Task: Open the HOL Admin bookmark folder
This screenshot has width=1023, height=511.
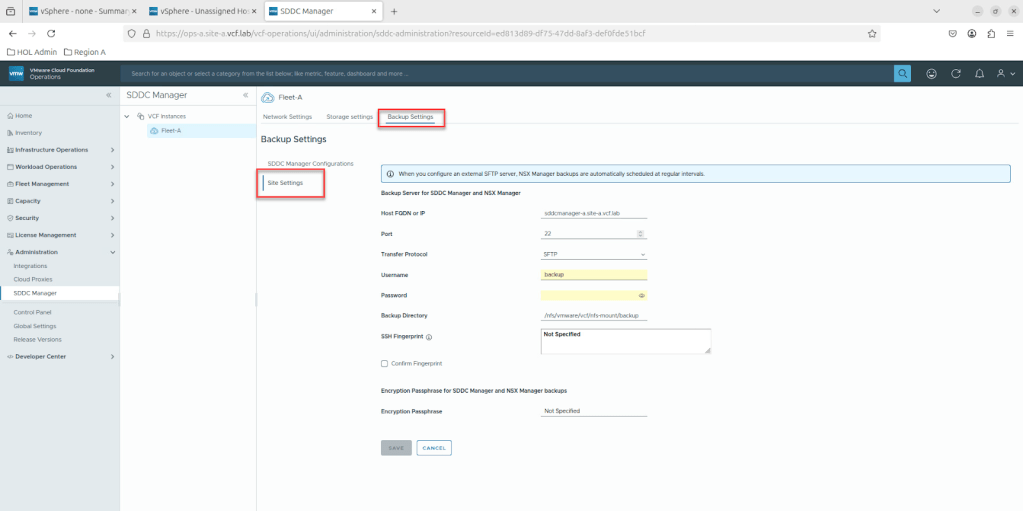Action: 32,52
